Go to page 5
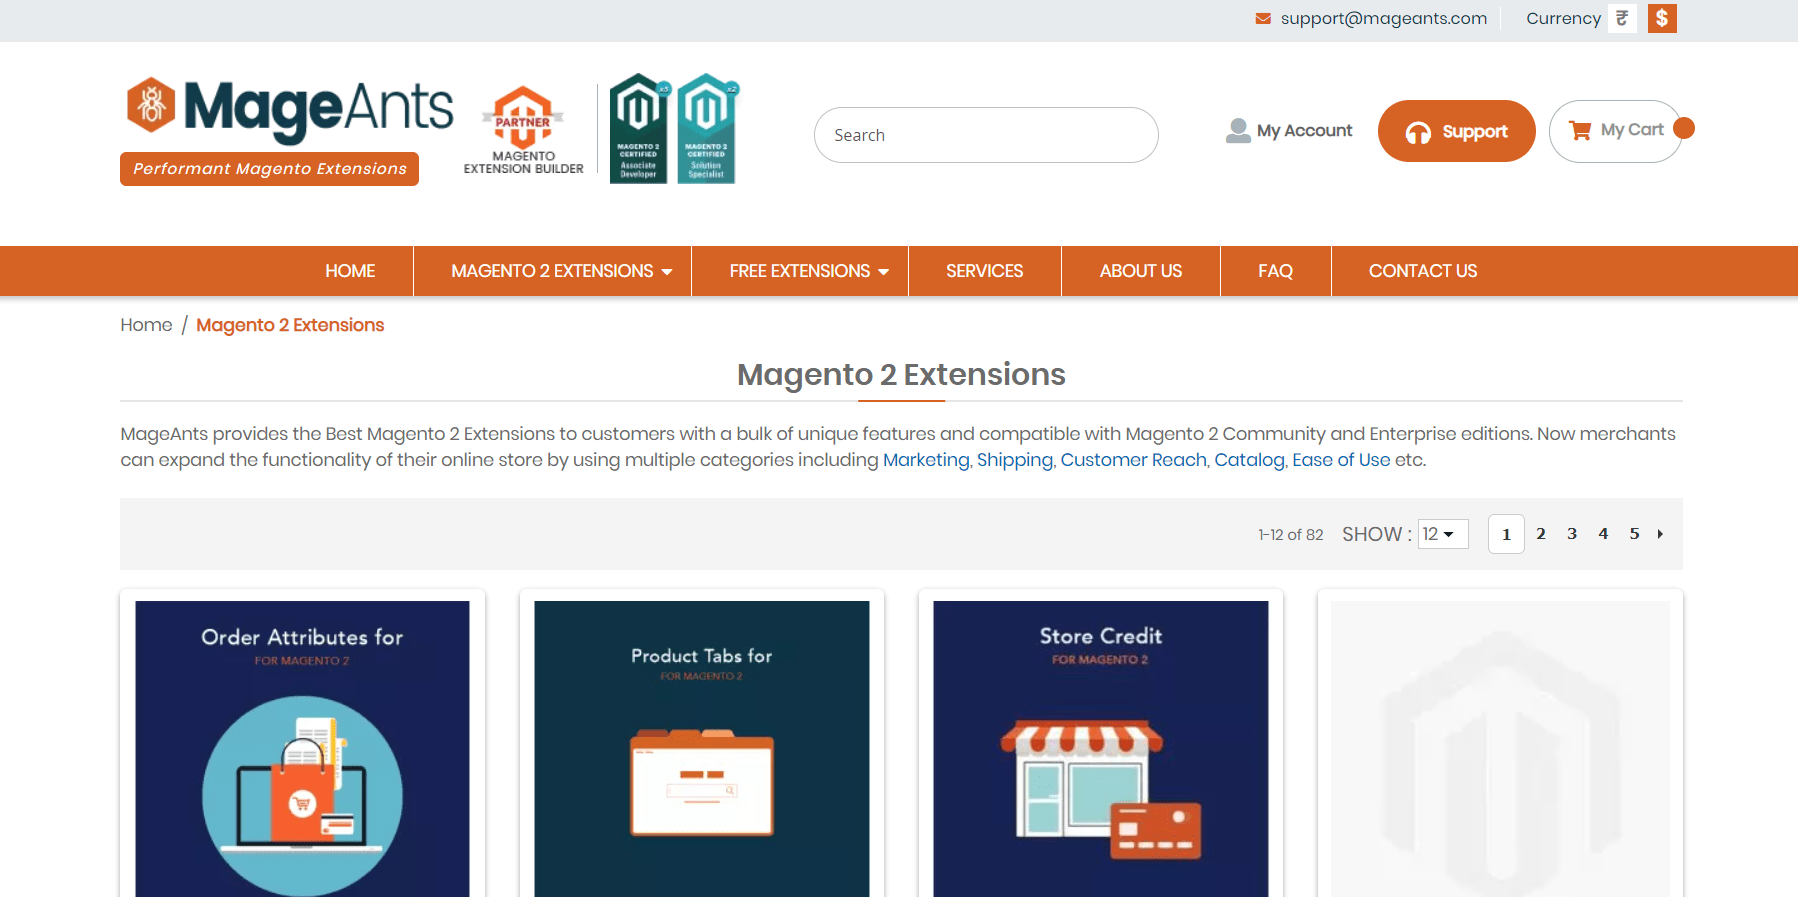The height and width of the screenshot is (897, 1798). pos(1634,534)
